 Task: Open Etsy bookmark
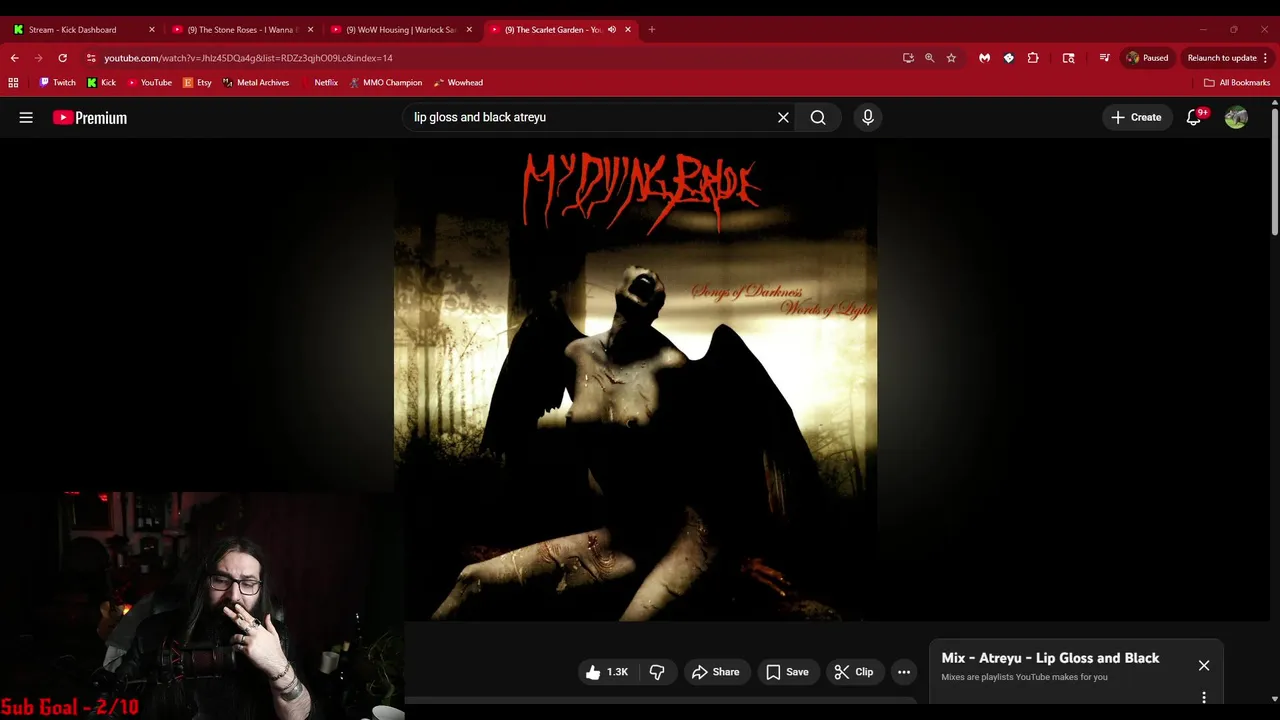pyautogui.click(x=197, y=83)
